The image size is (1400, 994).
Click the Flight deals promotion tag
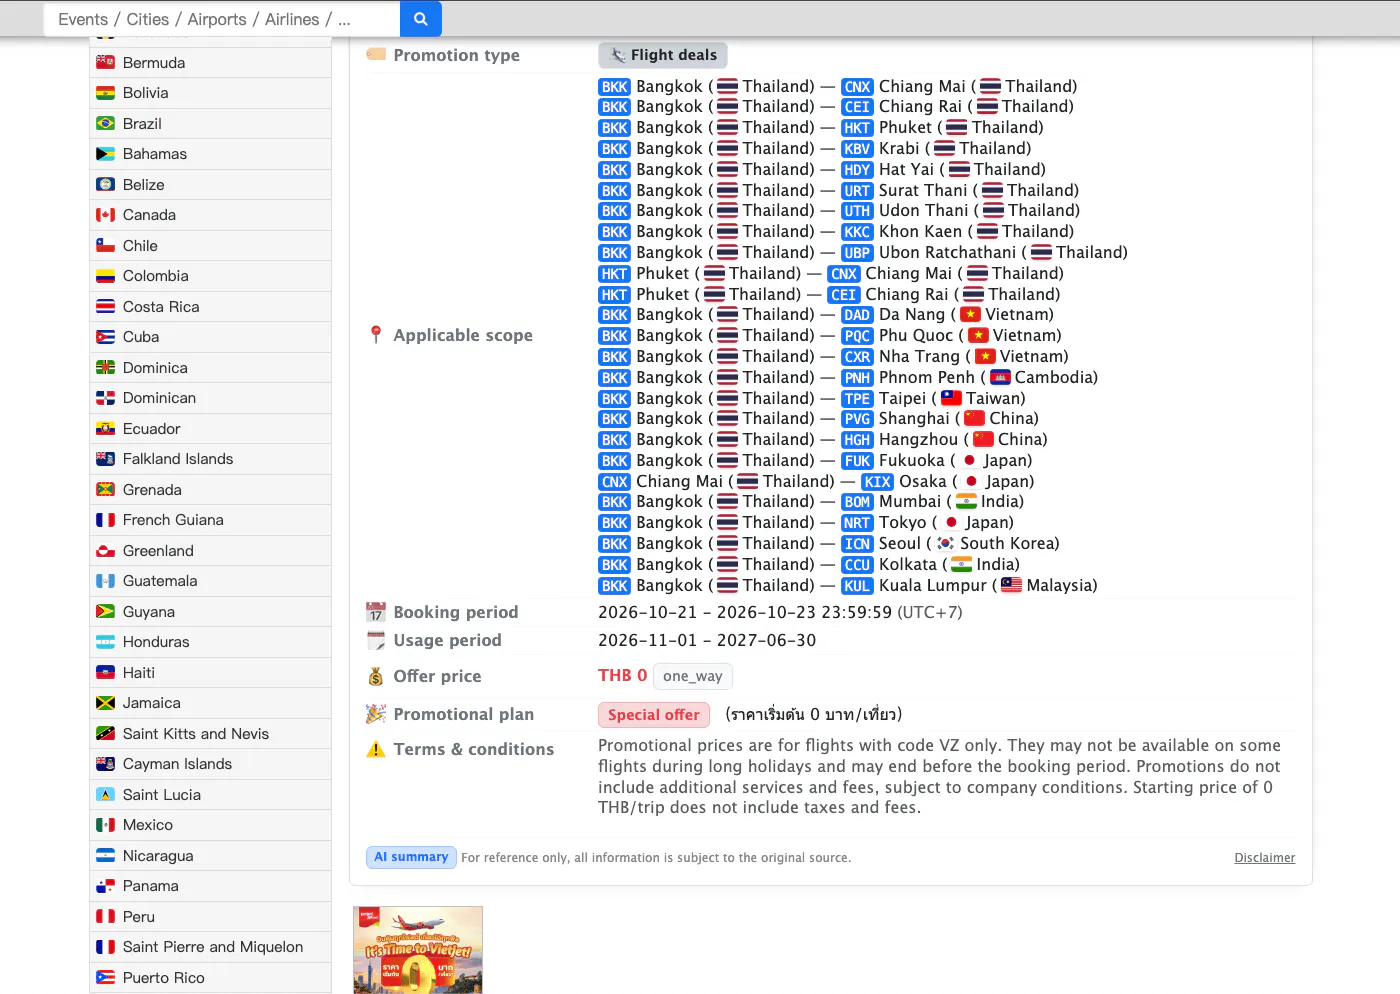663,55
